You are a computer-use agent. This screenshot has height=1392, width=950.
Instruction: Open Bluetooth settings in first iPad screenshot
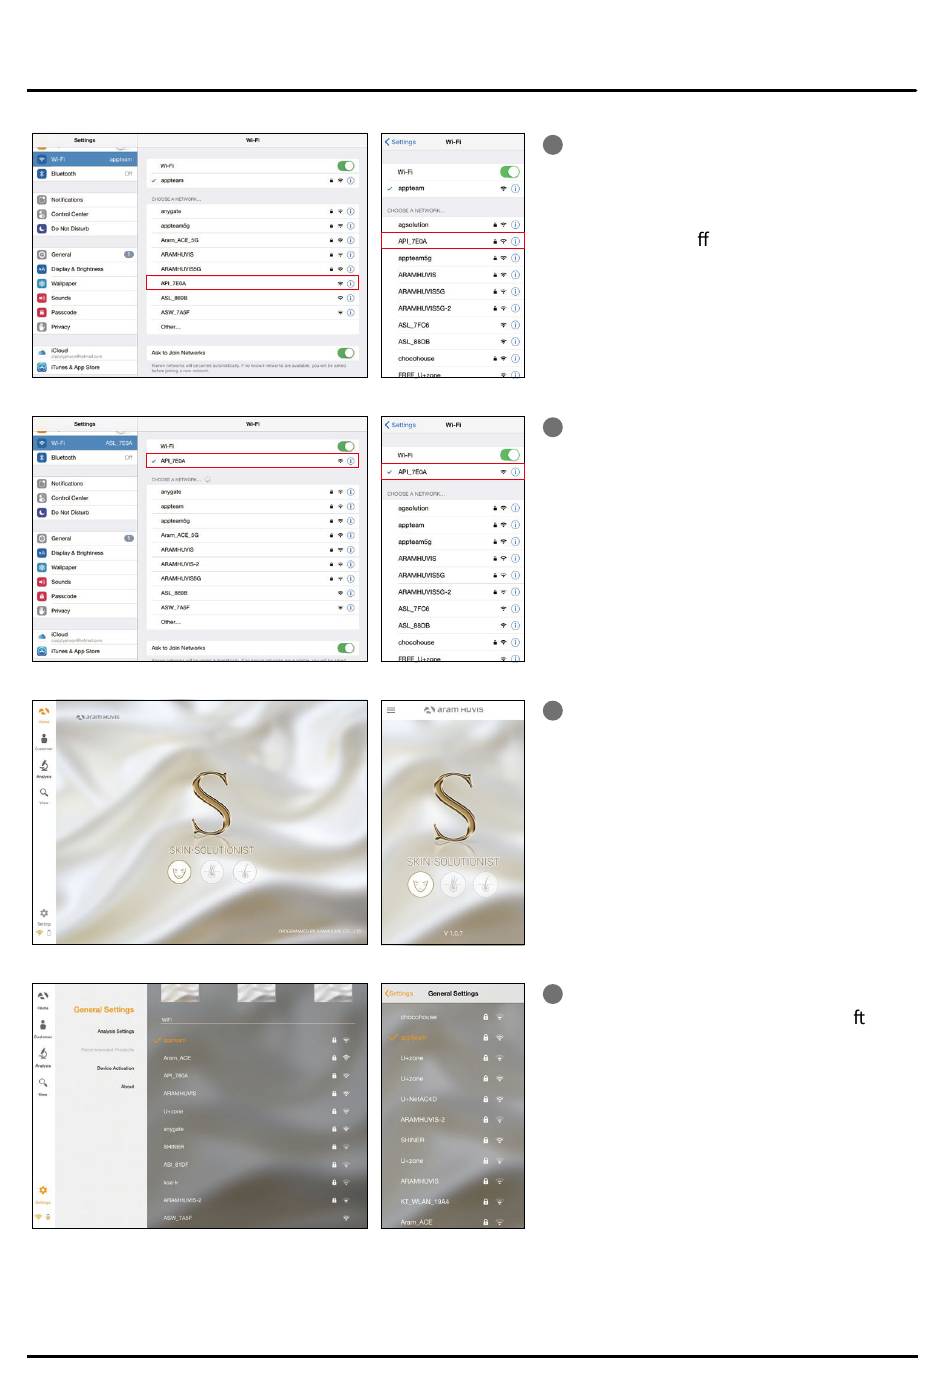coord(85,174)
